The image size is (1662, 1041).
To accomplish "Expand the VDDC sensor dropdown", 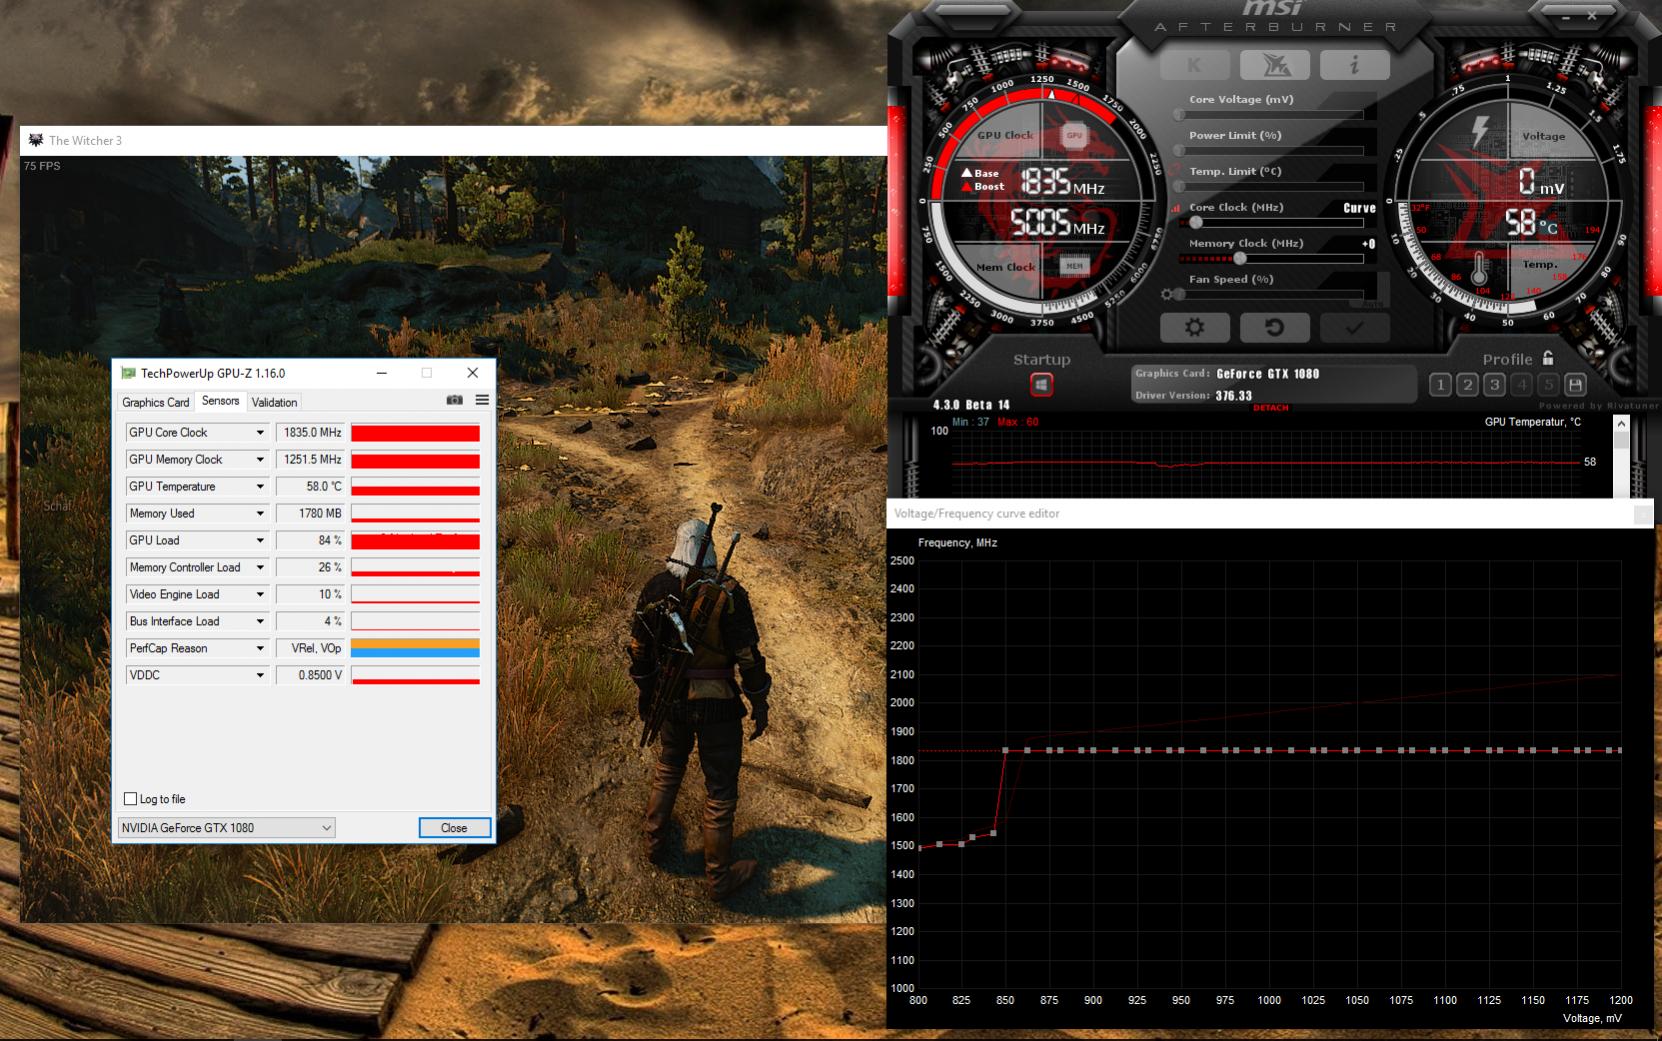I will coord(260,676).
